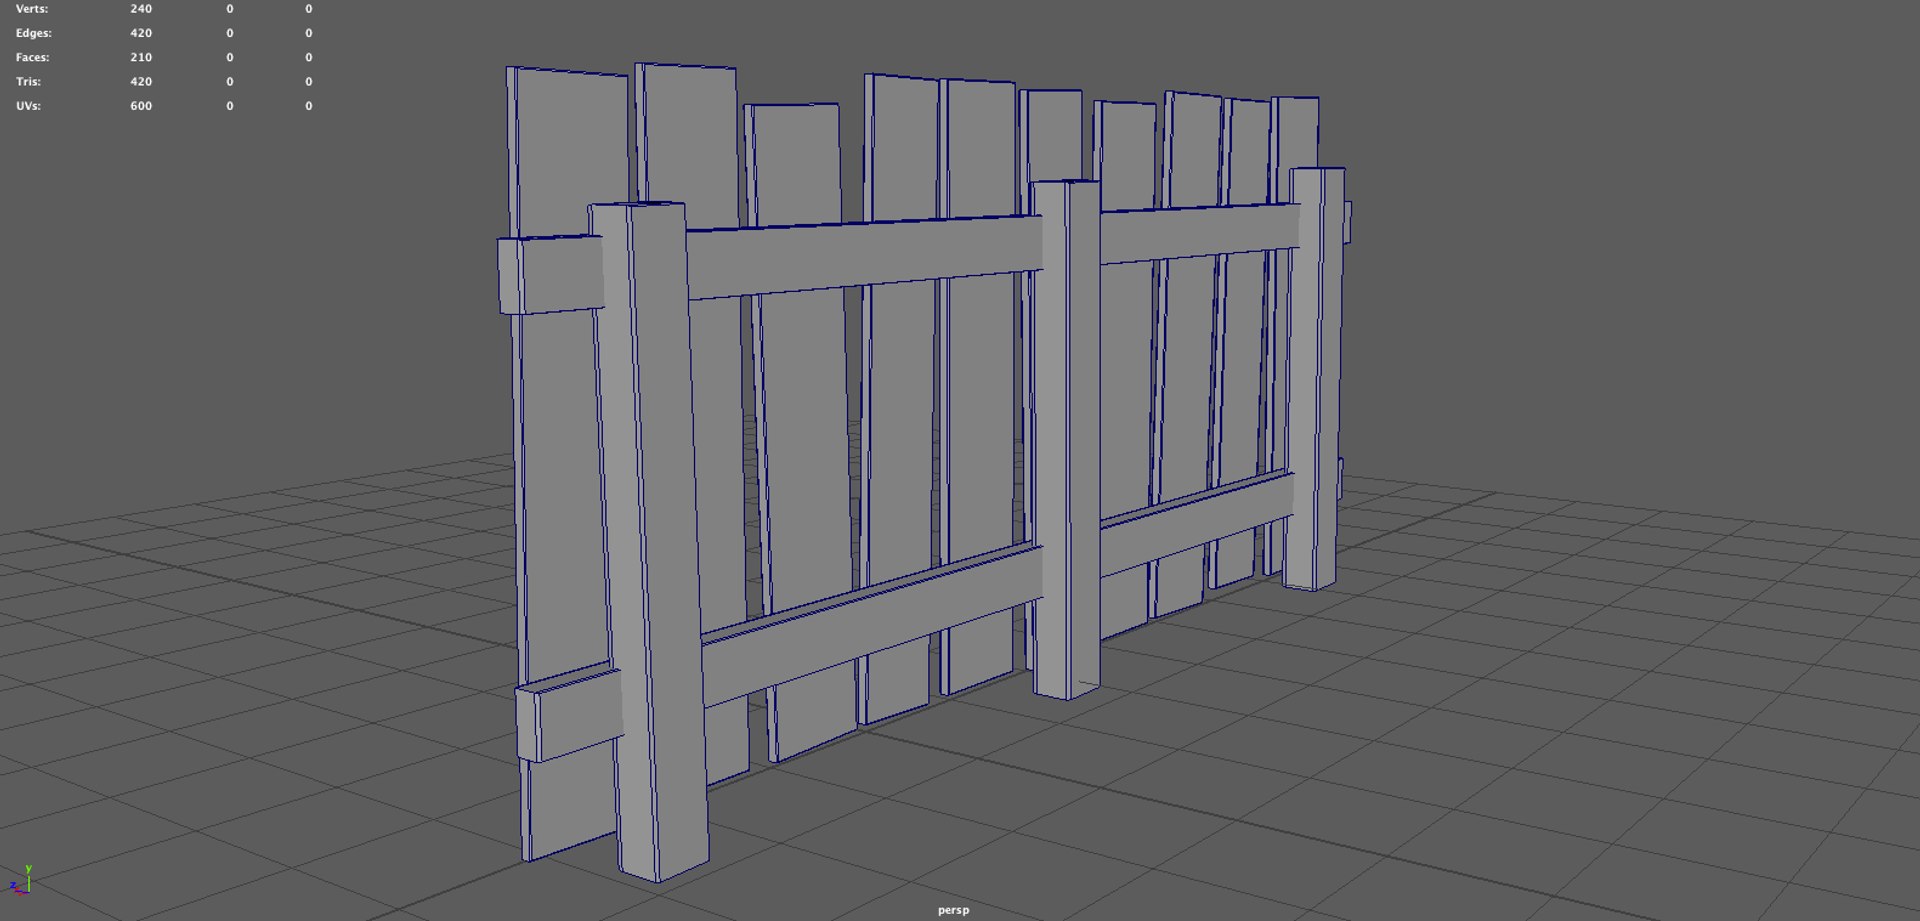Click the XYZ axis orientation gizmo
1920x921 pixels.
pyautogui.click(x=21, y=880)
